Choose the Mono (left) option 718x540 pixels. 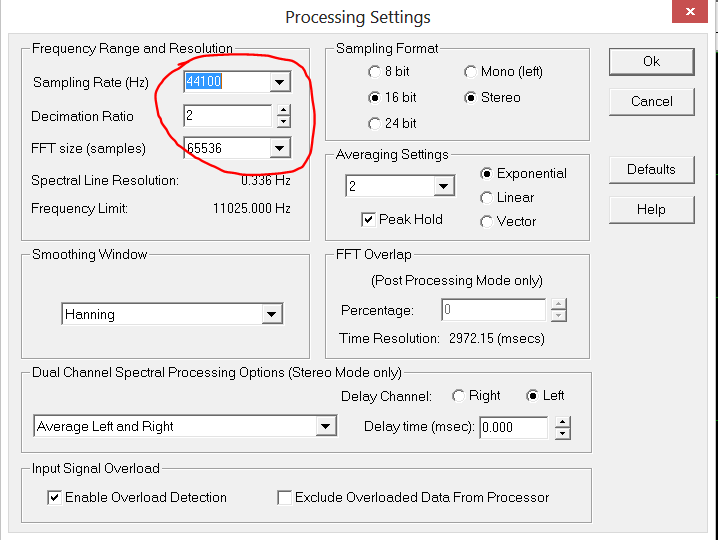tap(470, 72)
